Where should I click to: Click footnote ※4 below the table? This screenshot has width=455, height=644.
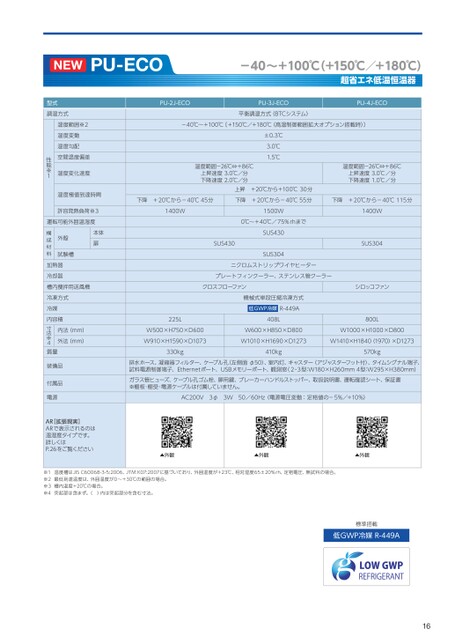[x=99, y=493]
